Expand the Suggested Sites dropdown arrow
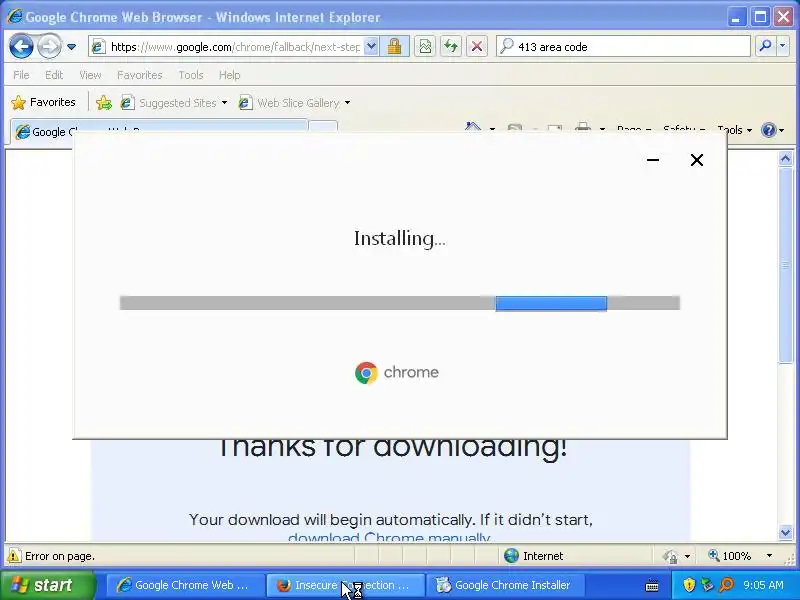Viewport: 800px width, 600px height. (x=224, y=103)
